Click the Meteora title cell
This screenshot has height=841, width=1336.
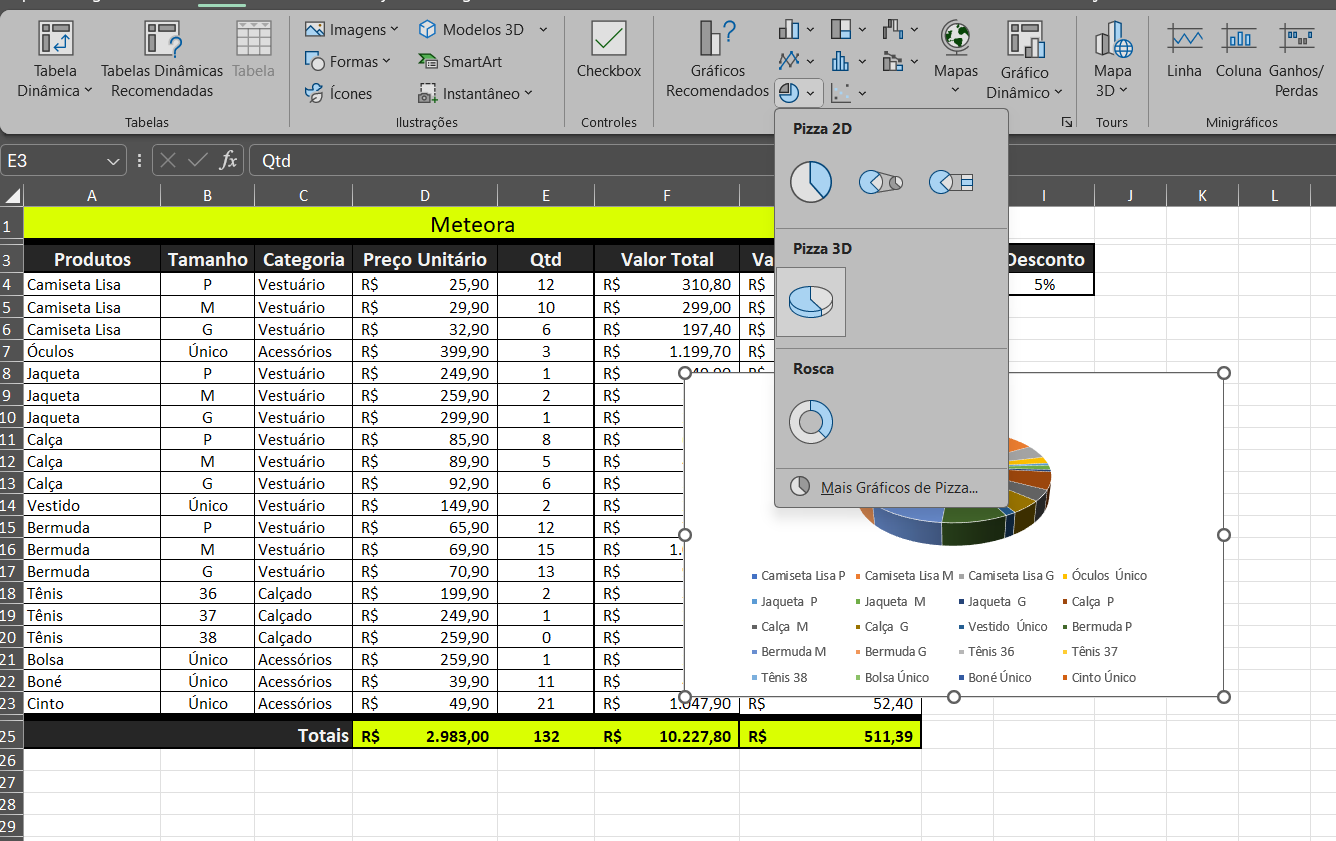pyautogui.click(x=472, y=223)
